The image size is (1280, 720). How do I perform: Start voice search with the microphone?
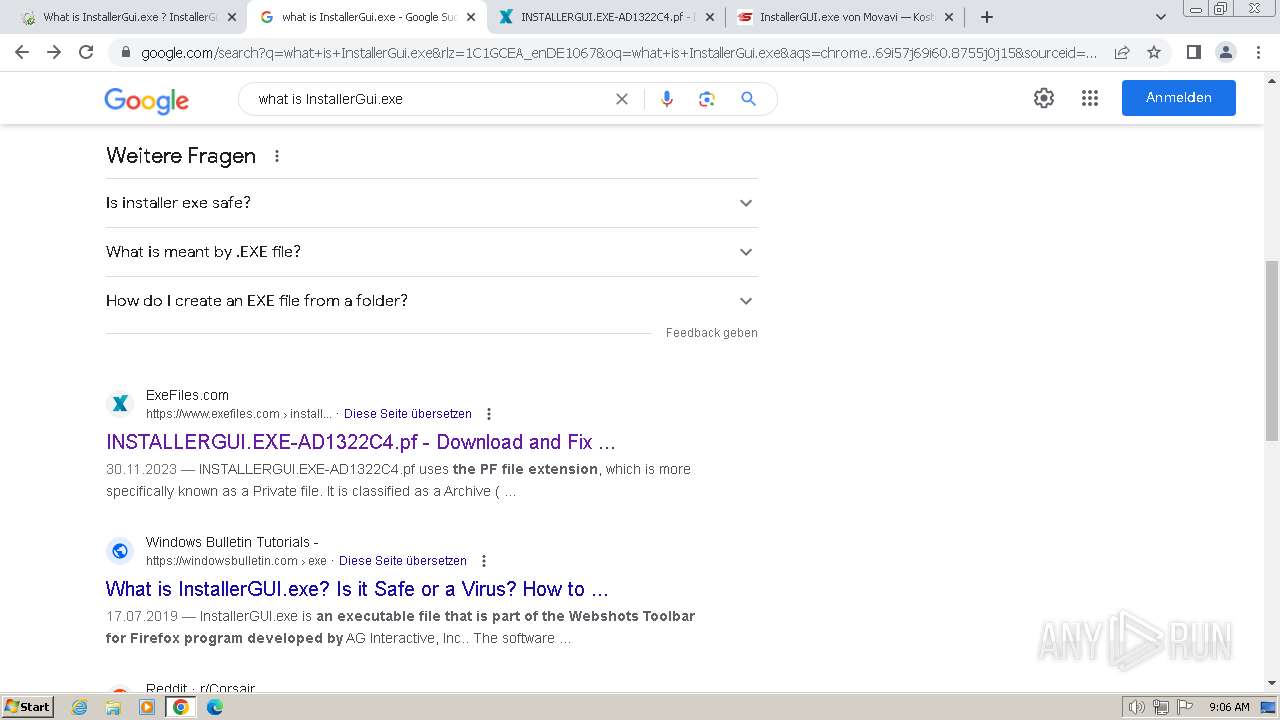667,99
